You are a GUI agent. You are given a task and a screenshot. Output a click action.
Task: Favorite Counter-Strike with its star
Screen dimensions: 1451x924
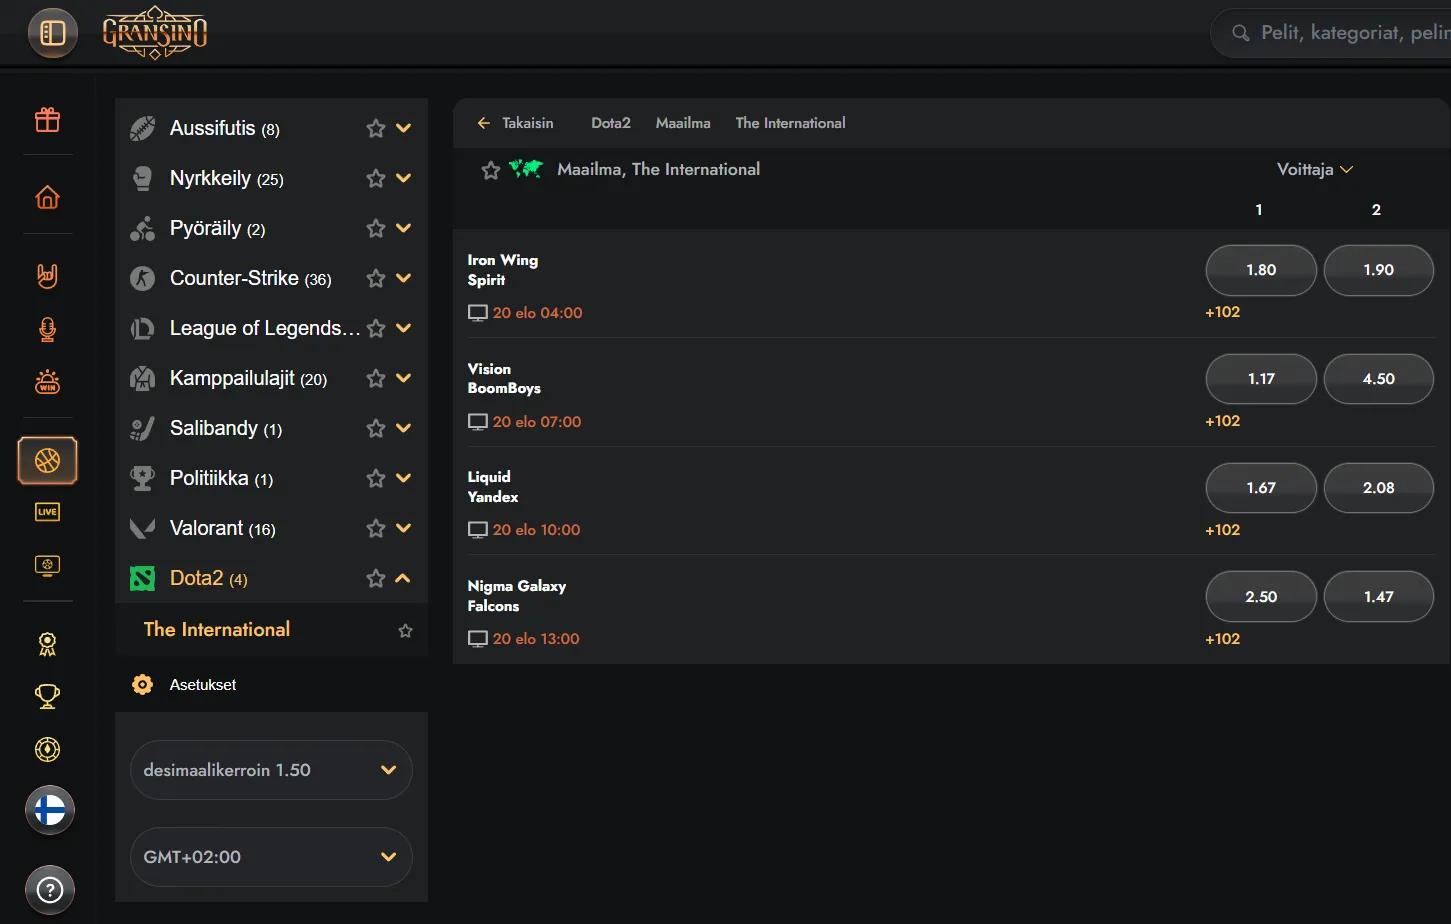(x=376, y=278)
